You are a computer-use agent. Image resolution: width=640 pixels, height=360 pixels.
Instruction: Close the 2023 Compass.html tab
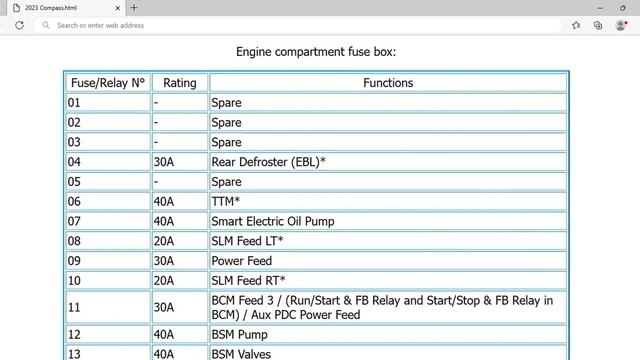pos(118,8)
